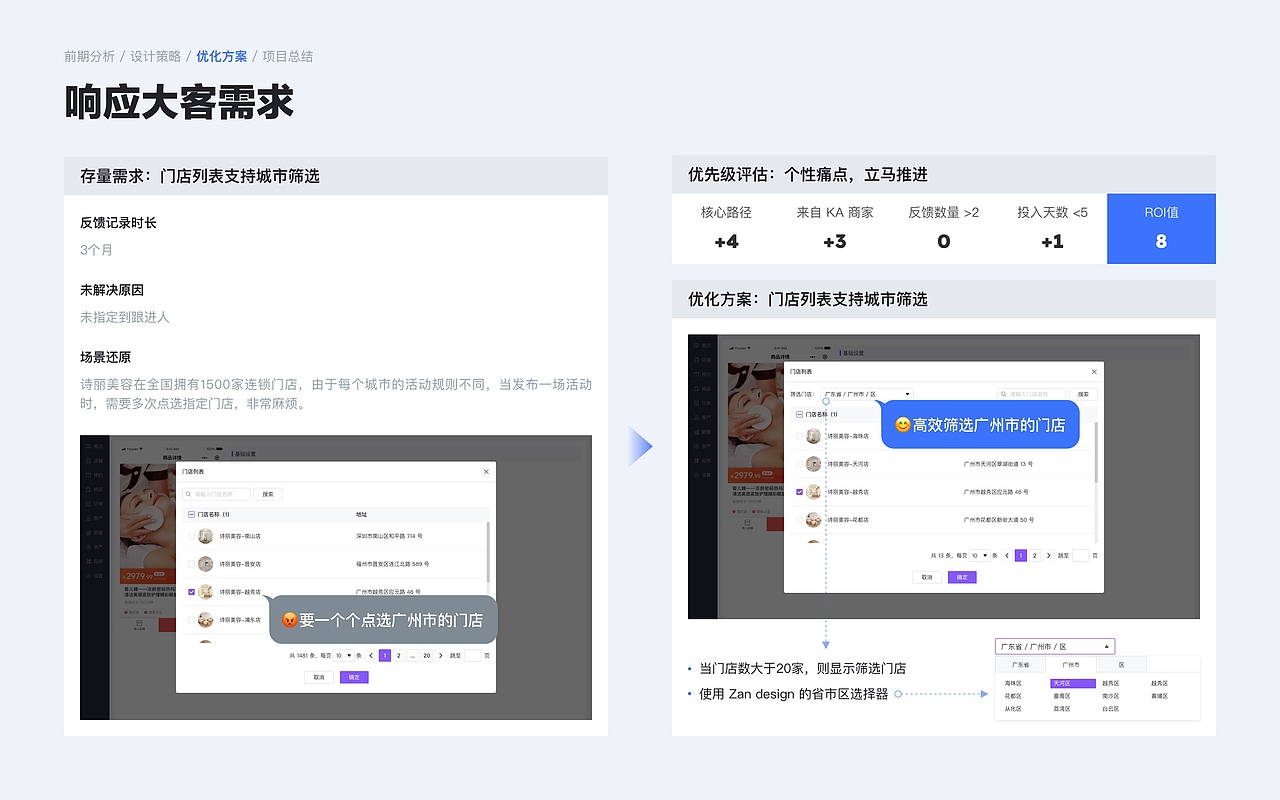Open the 每页 10 条 page size dropdown

pyautogui.click(x=980, y=556)
